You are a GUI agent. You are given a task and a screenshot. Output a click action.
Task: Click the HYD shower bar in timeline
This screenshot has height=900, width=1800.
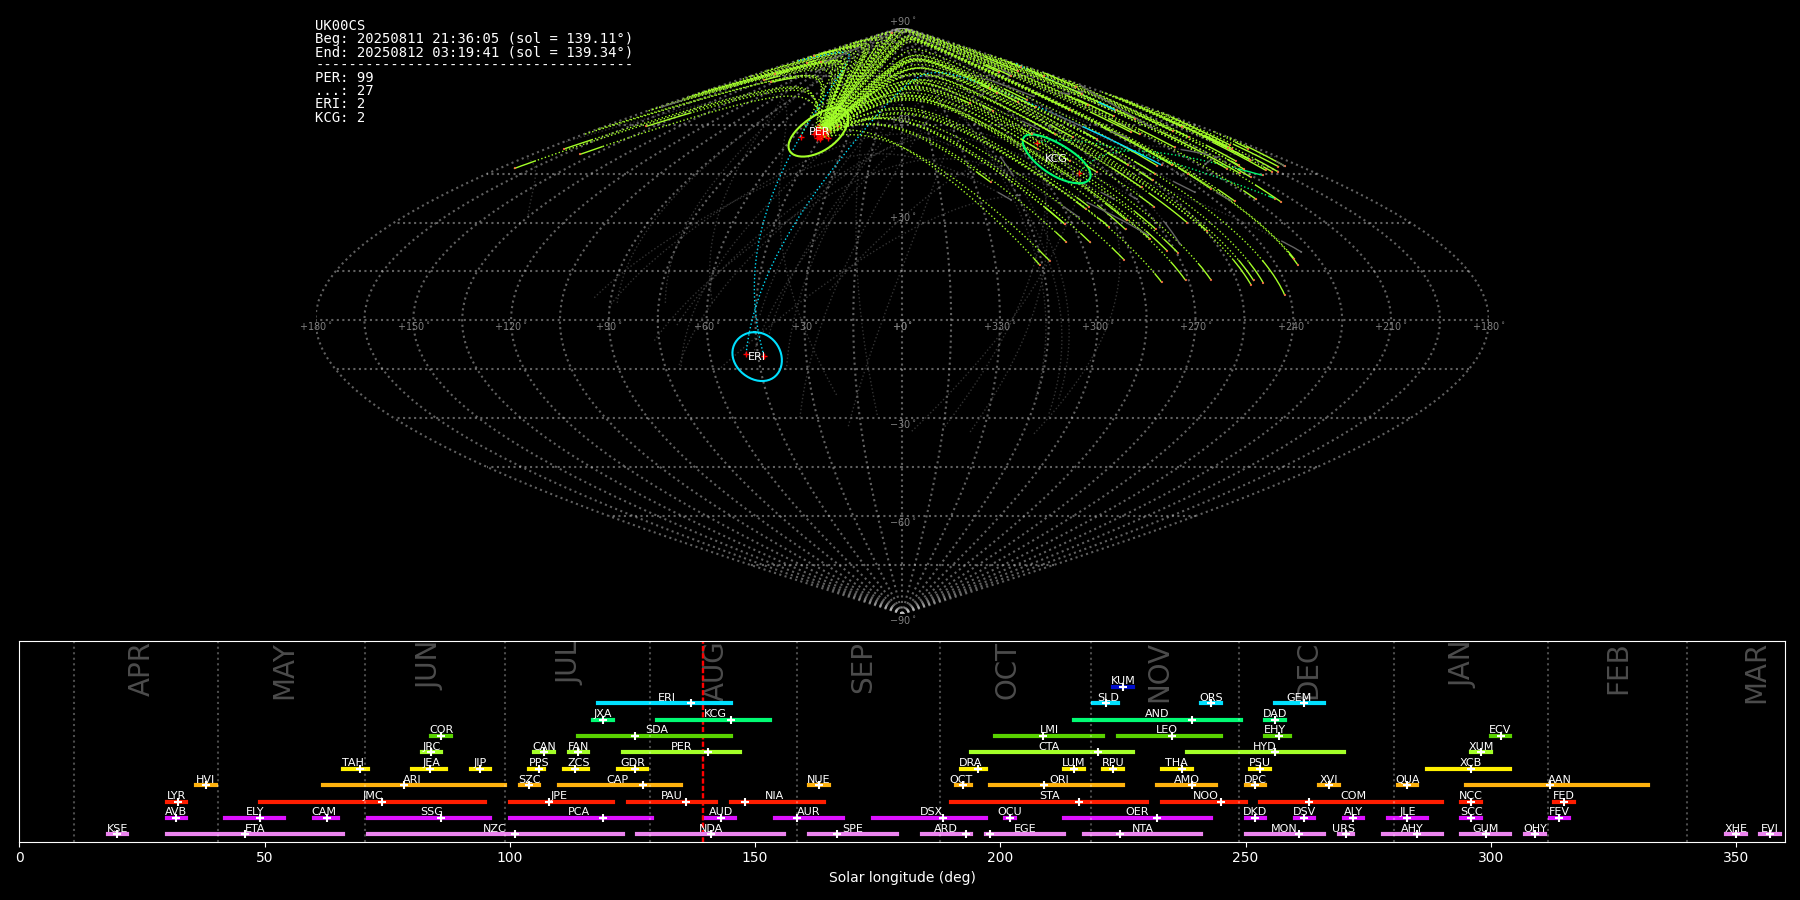pos(1265,752)
